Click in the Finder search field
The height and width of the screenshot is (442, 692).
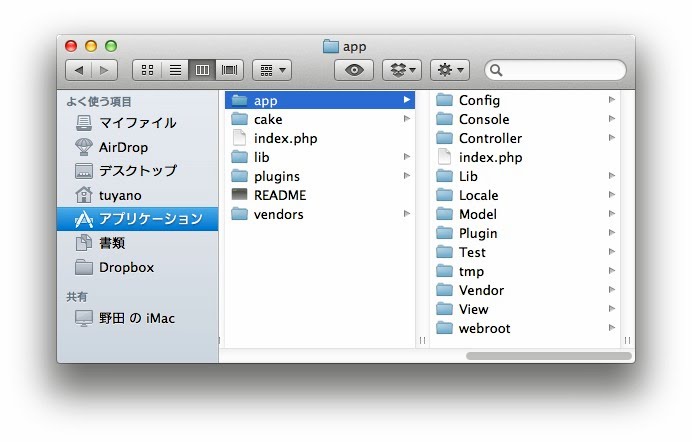click(560, 70)
